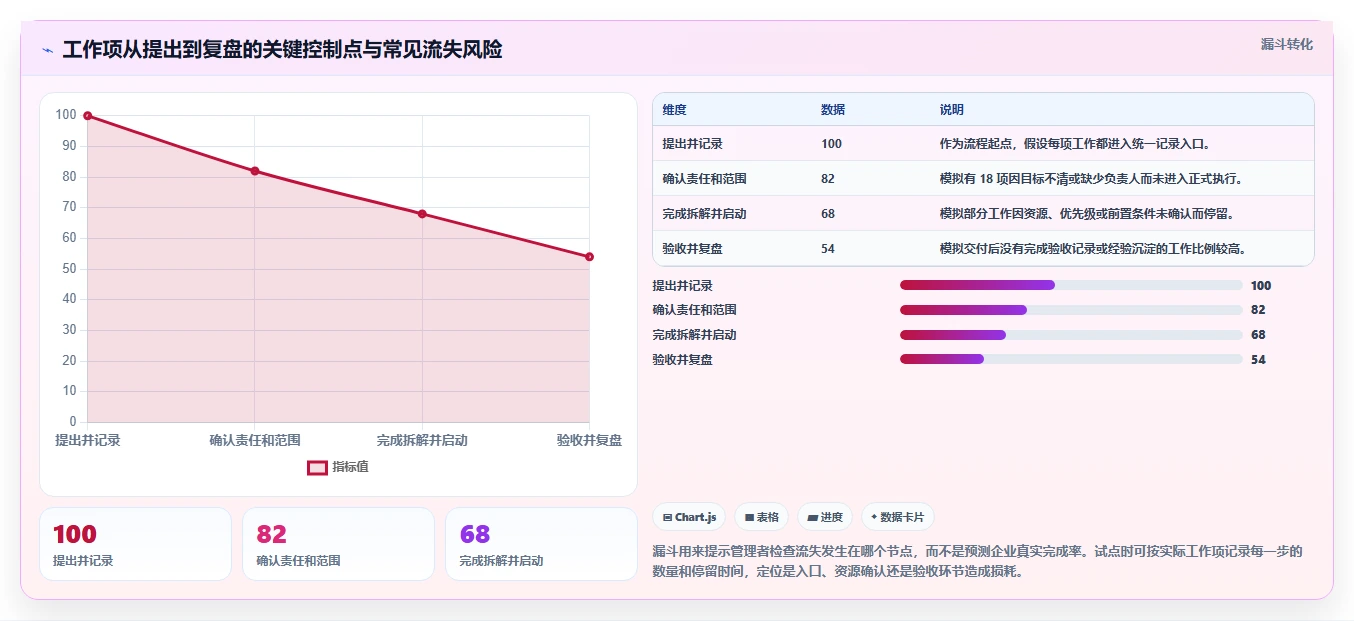Click the 提出并记录 progress bar
The width and height of the screenshot is (1354, 621).
click(x=1071, y=285)
